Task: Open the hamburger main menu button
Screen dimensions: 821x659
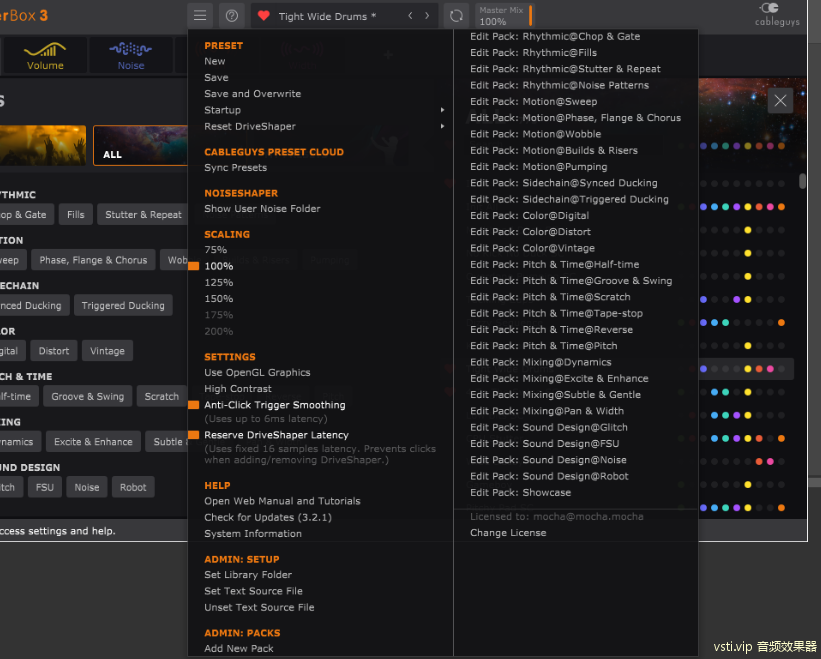Action: tap(200, 16)
